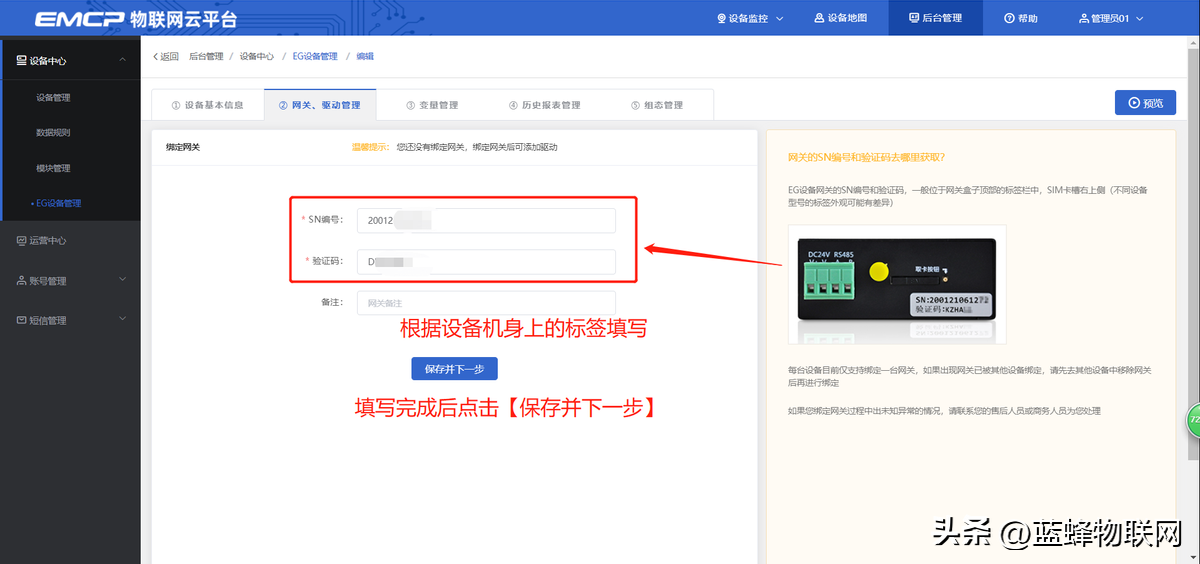
Task: Expand the 账号管理 chevron arrow
Action: (x=122, y=280)
